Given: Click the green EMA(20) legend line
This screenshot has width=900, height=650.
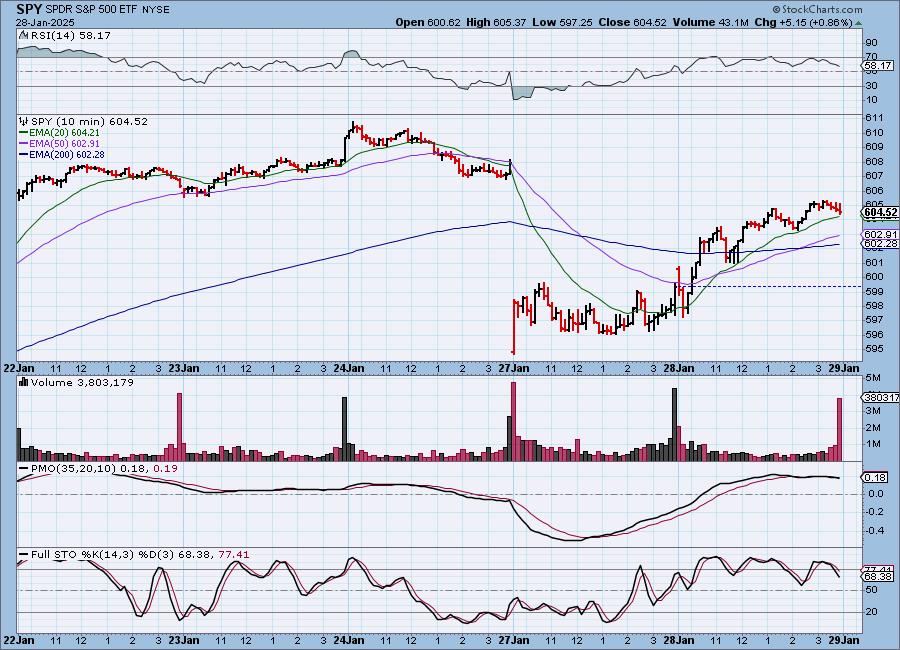Looking at the screenshot, I should (x=24, y=133).
